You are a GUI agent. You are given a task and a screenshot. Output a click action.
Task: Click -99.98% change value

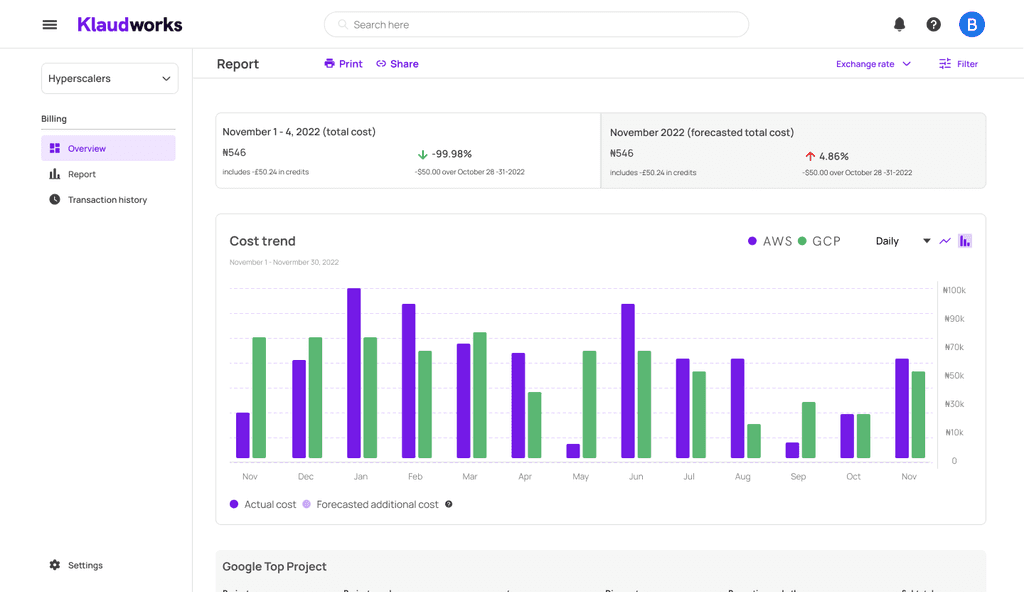point(452,154)
